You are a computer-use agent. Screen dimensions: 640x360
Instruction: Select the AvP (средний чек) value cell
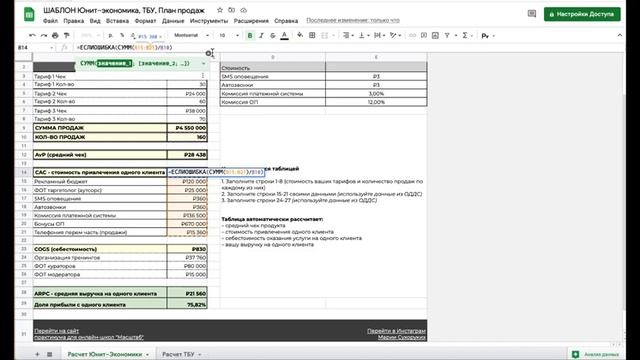pyautogui.click(x=187, y=155)
